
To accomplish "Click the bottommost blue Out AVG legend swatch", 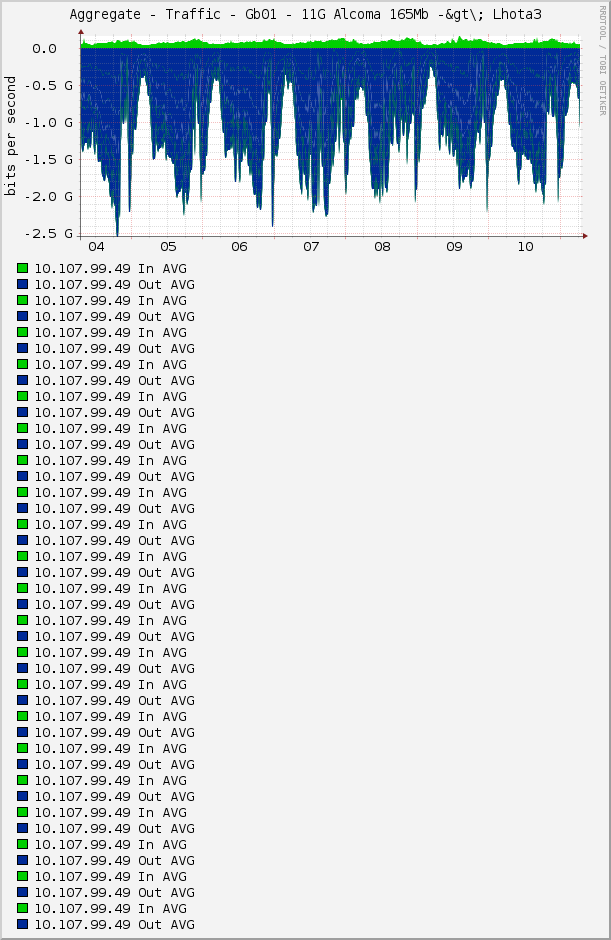I will coord(23,924).
